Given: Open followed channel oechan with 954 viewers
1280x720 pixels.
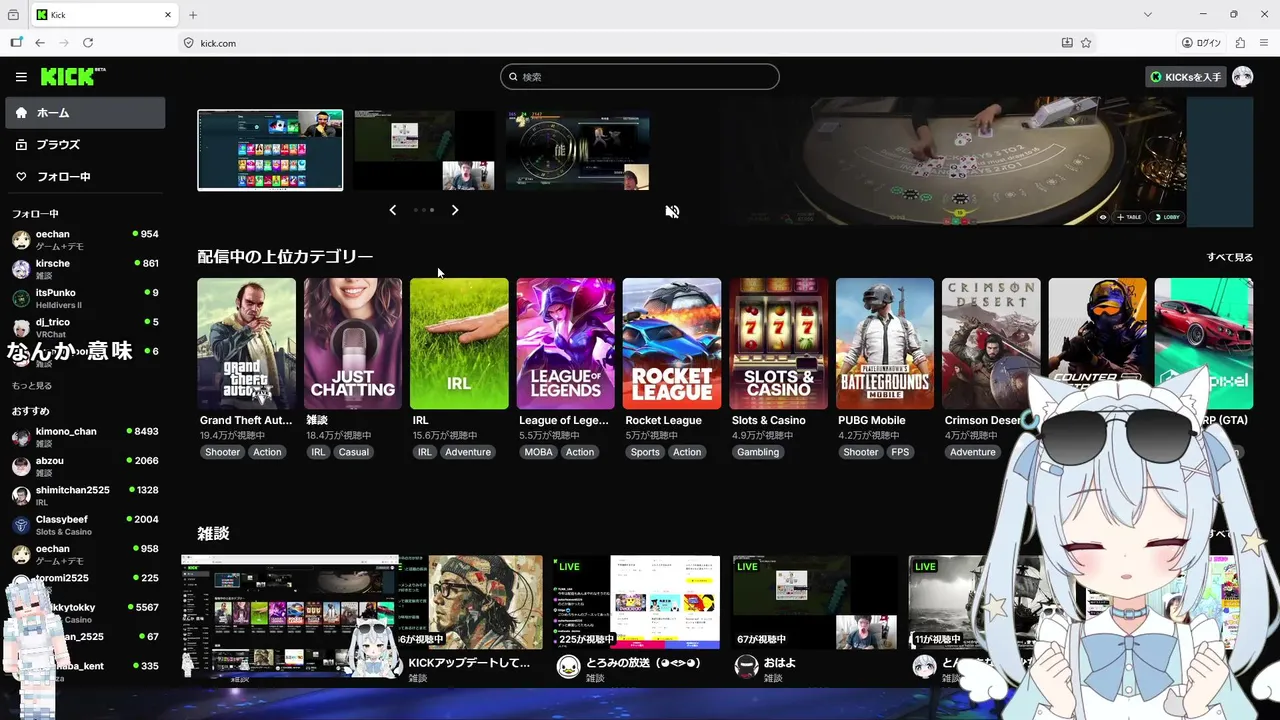Looking at the screenshot, I should click(85, 240).
